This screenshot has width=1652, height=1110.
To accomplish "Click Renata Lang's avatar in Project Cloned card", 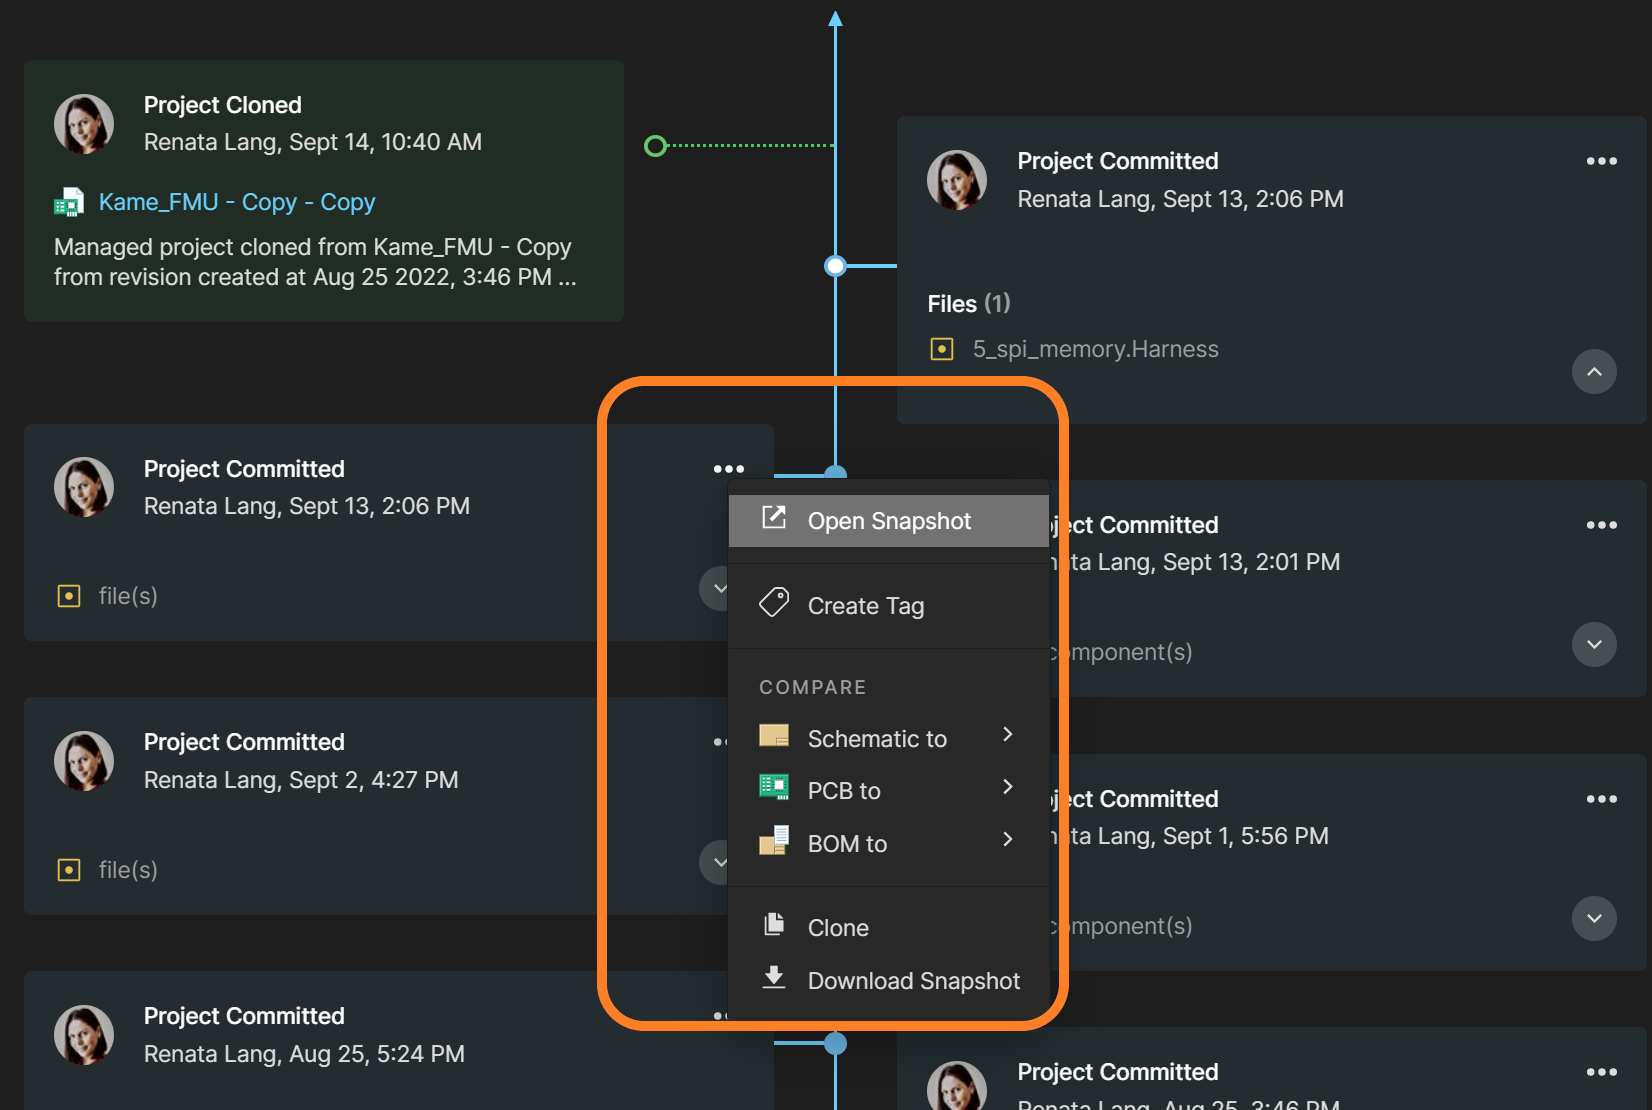I will click(84, 124).
